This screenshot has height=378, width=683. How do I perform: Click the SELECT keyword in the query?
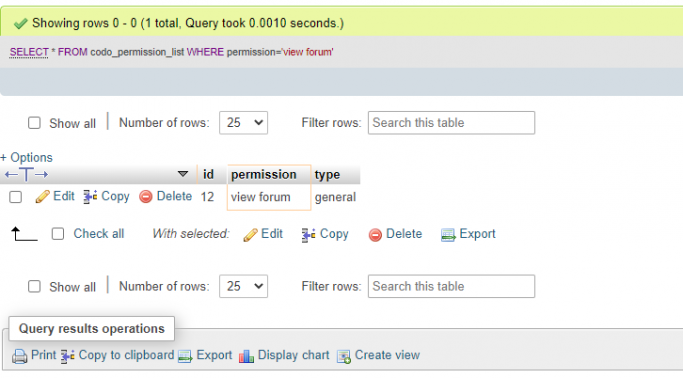(x=29, y=52)
